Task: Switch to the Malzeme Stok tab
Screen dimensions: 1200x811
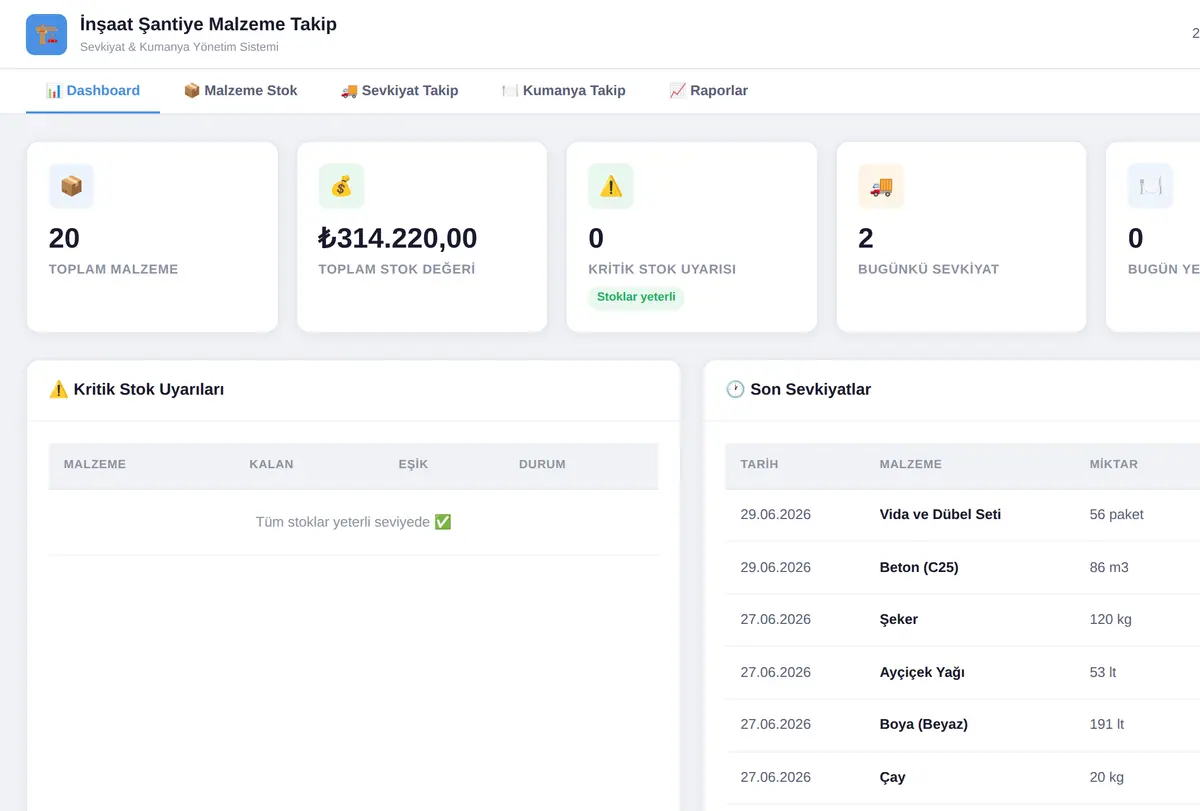Action: (241, 91)
